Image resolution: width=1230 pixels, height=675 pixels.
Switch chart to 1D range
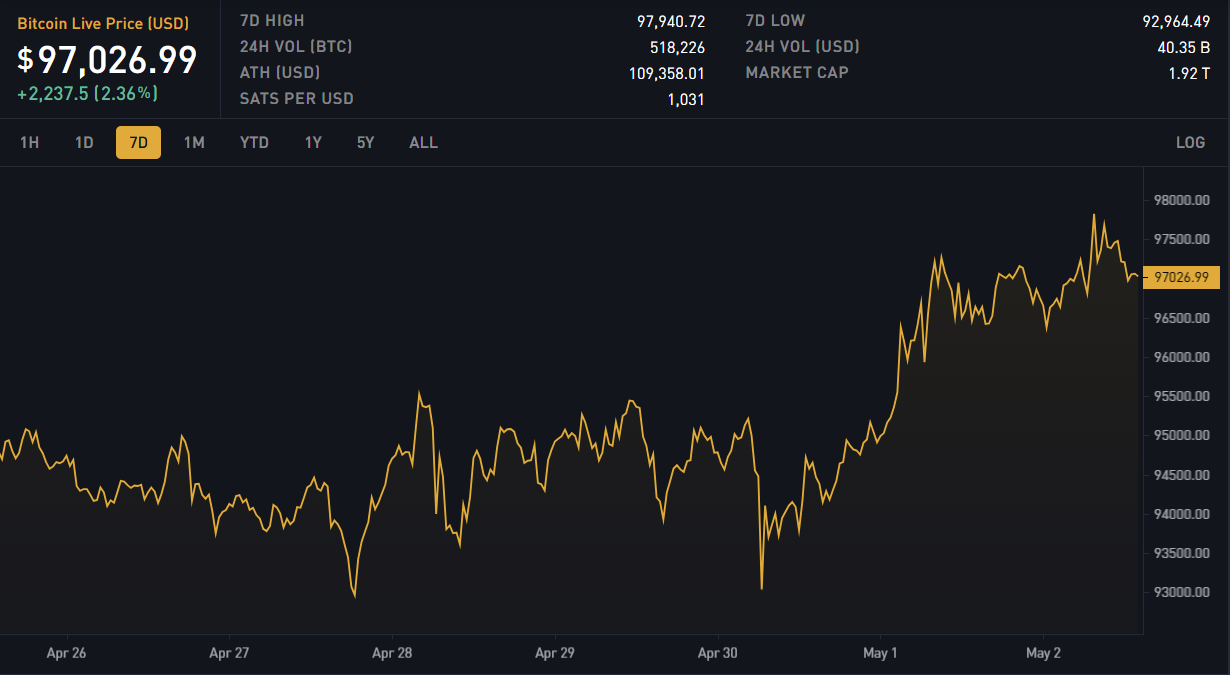[x=84, y=143]
